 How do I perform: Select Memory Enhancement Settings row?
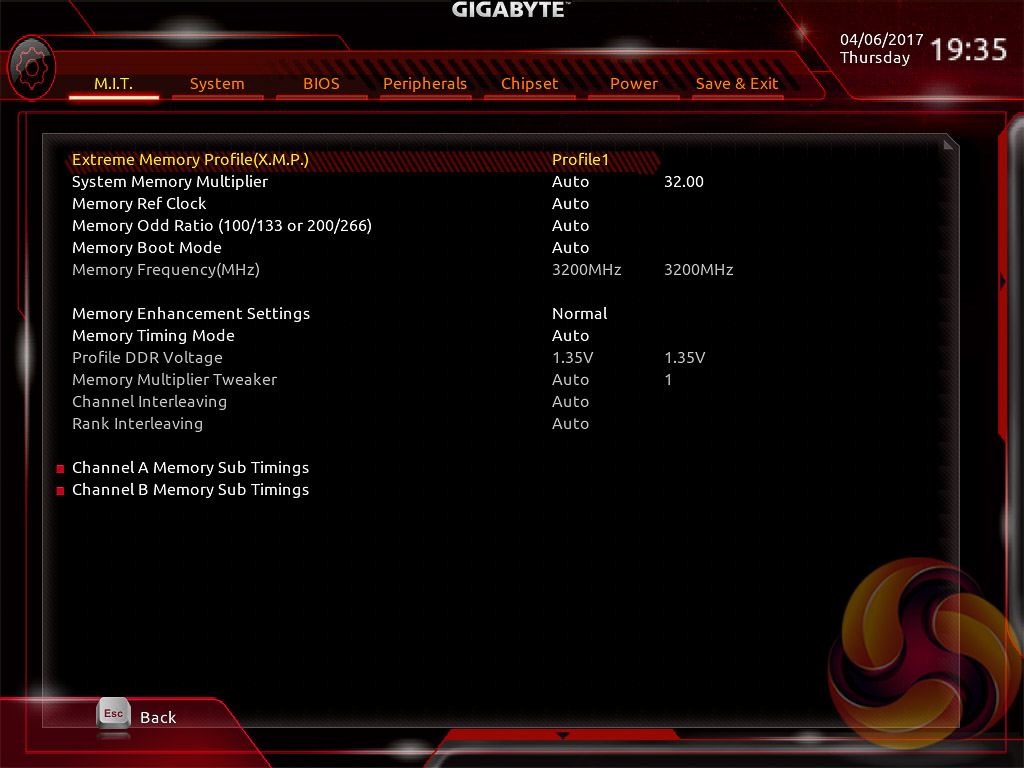[191, 313]
